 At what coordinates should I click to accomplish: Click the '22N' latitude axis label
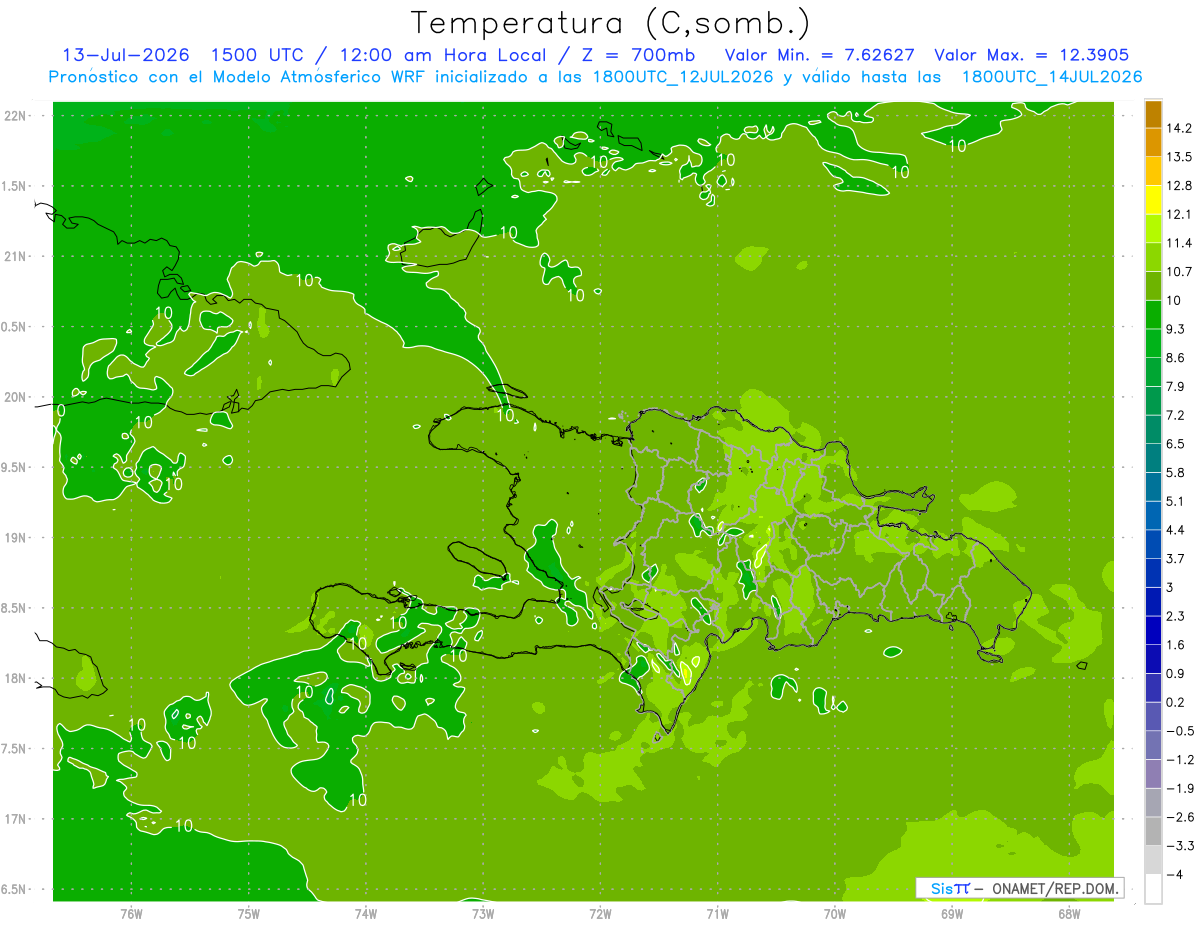(x=15, y=116)
